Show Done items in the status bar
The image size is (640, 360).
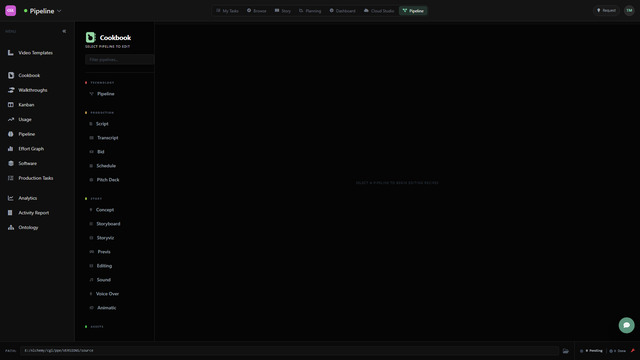(618, 351)
